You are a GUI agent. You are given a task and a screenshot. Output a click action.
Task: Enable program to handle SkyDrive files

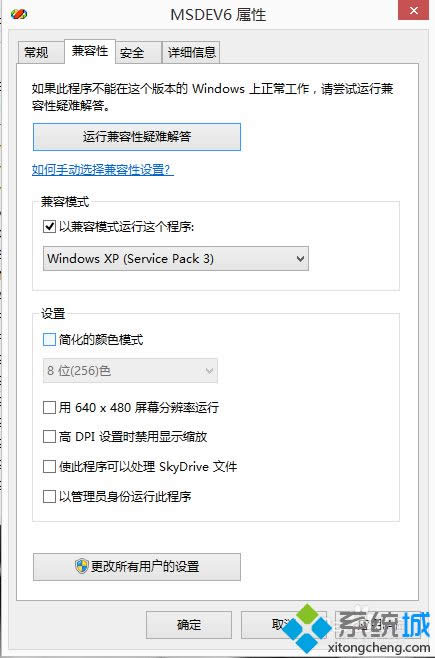point(49,466)
